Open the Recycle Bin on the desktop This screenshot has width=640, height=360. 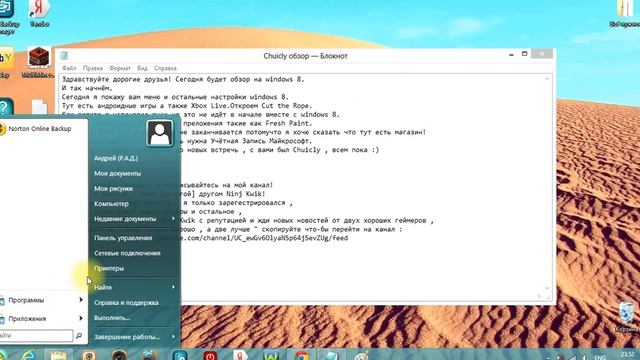(627, 316)
